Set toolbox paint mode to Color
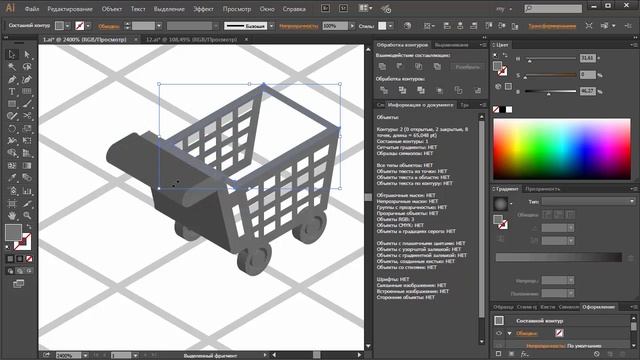This screenshot has width=640, height=360. 11,259
